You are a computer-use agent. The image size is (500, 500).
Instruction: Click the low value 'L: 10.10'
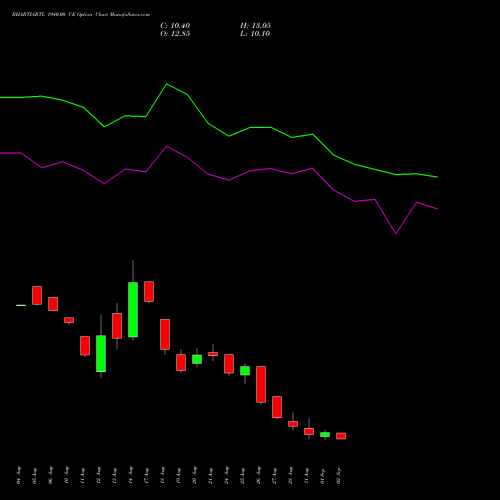pyautogui.click(x=255, y=34)
